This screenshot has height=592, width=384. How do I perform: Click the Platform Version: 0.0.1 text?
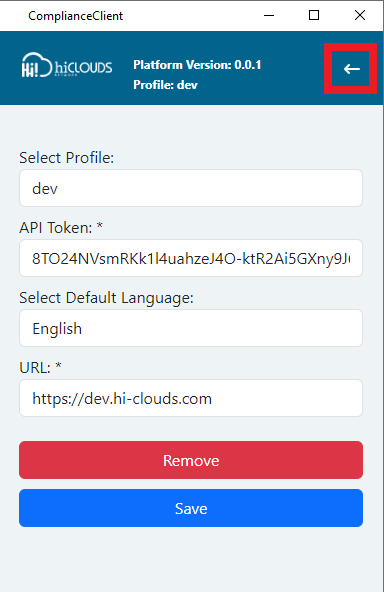(x=197, y=65)
